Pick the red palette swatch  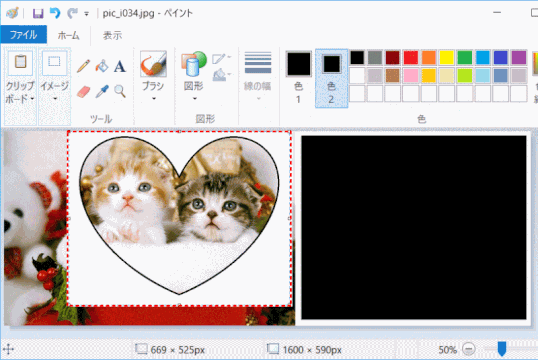click(x=411, y=57)
